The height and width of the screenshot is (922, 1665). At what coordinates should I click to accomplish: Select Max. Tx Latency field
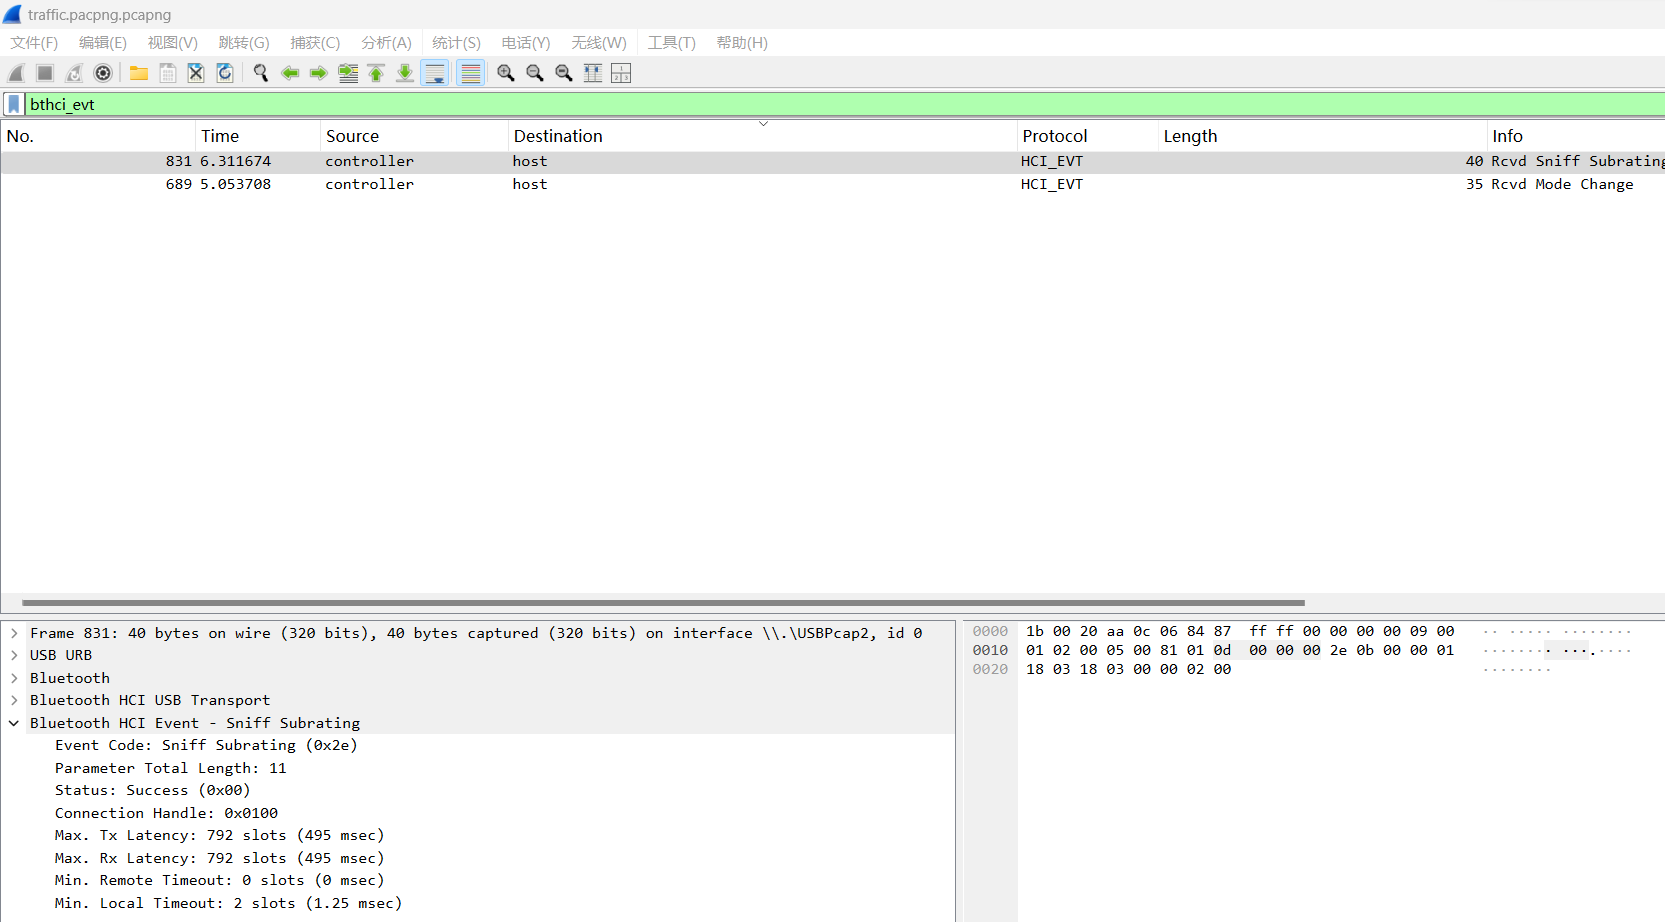(x=220, y=835)
